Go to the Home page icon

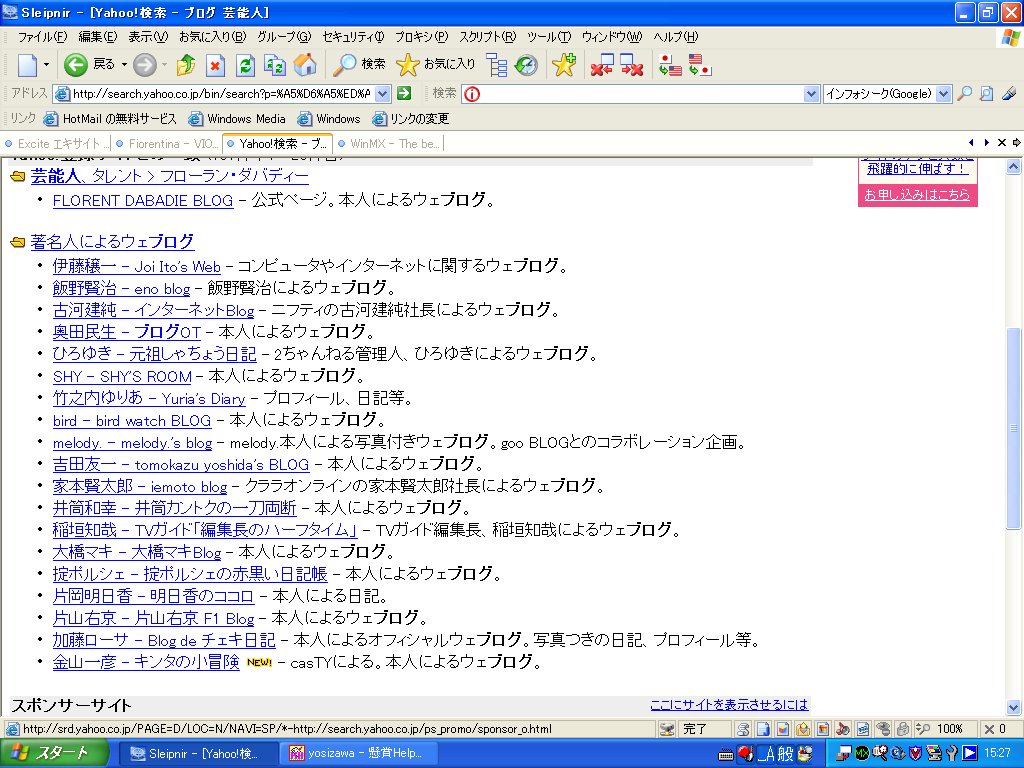[305, 65]
